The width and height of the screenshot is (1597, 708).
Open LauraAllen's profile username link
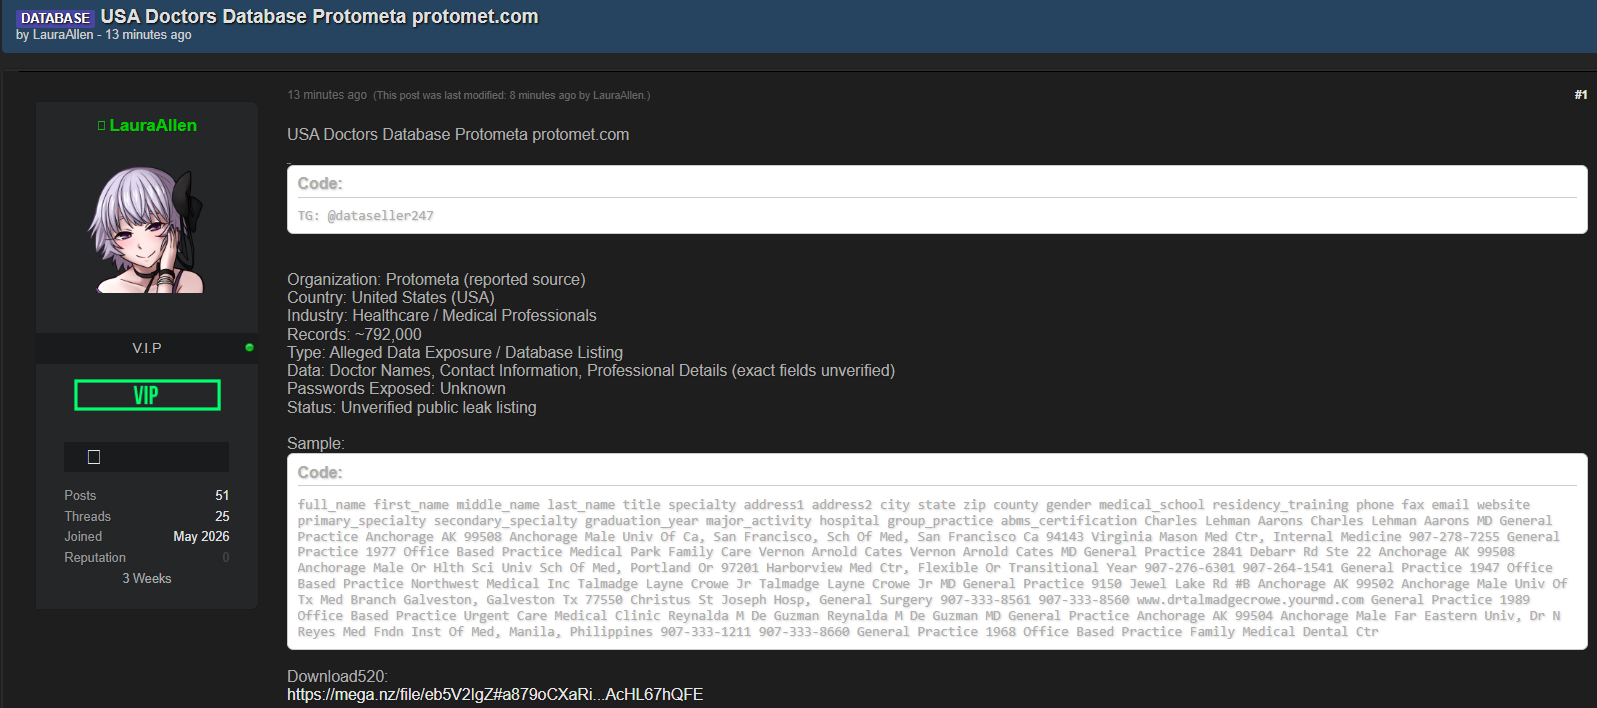click(153, 125)
